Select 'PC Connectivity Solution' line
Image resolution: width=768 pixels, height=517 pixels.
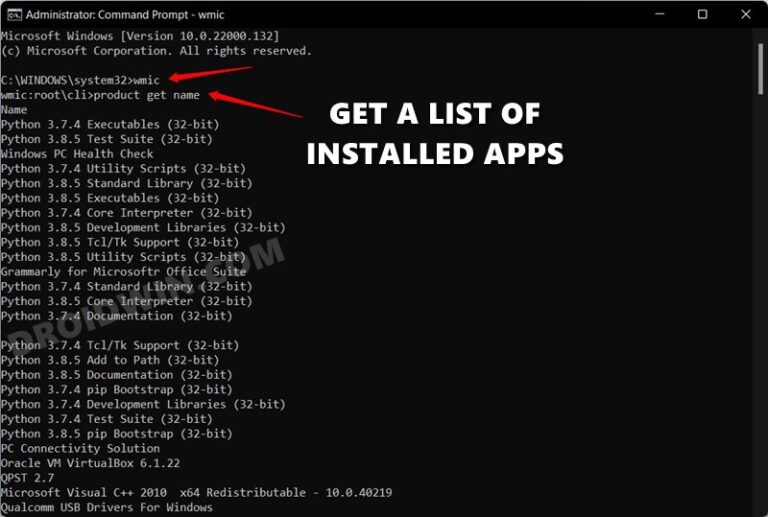coord(80,448)
